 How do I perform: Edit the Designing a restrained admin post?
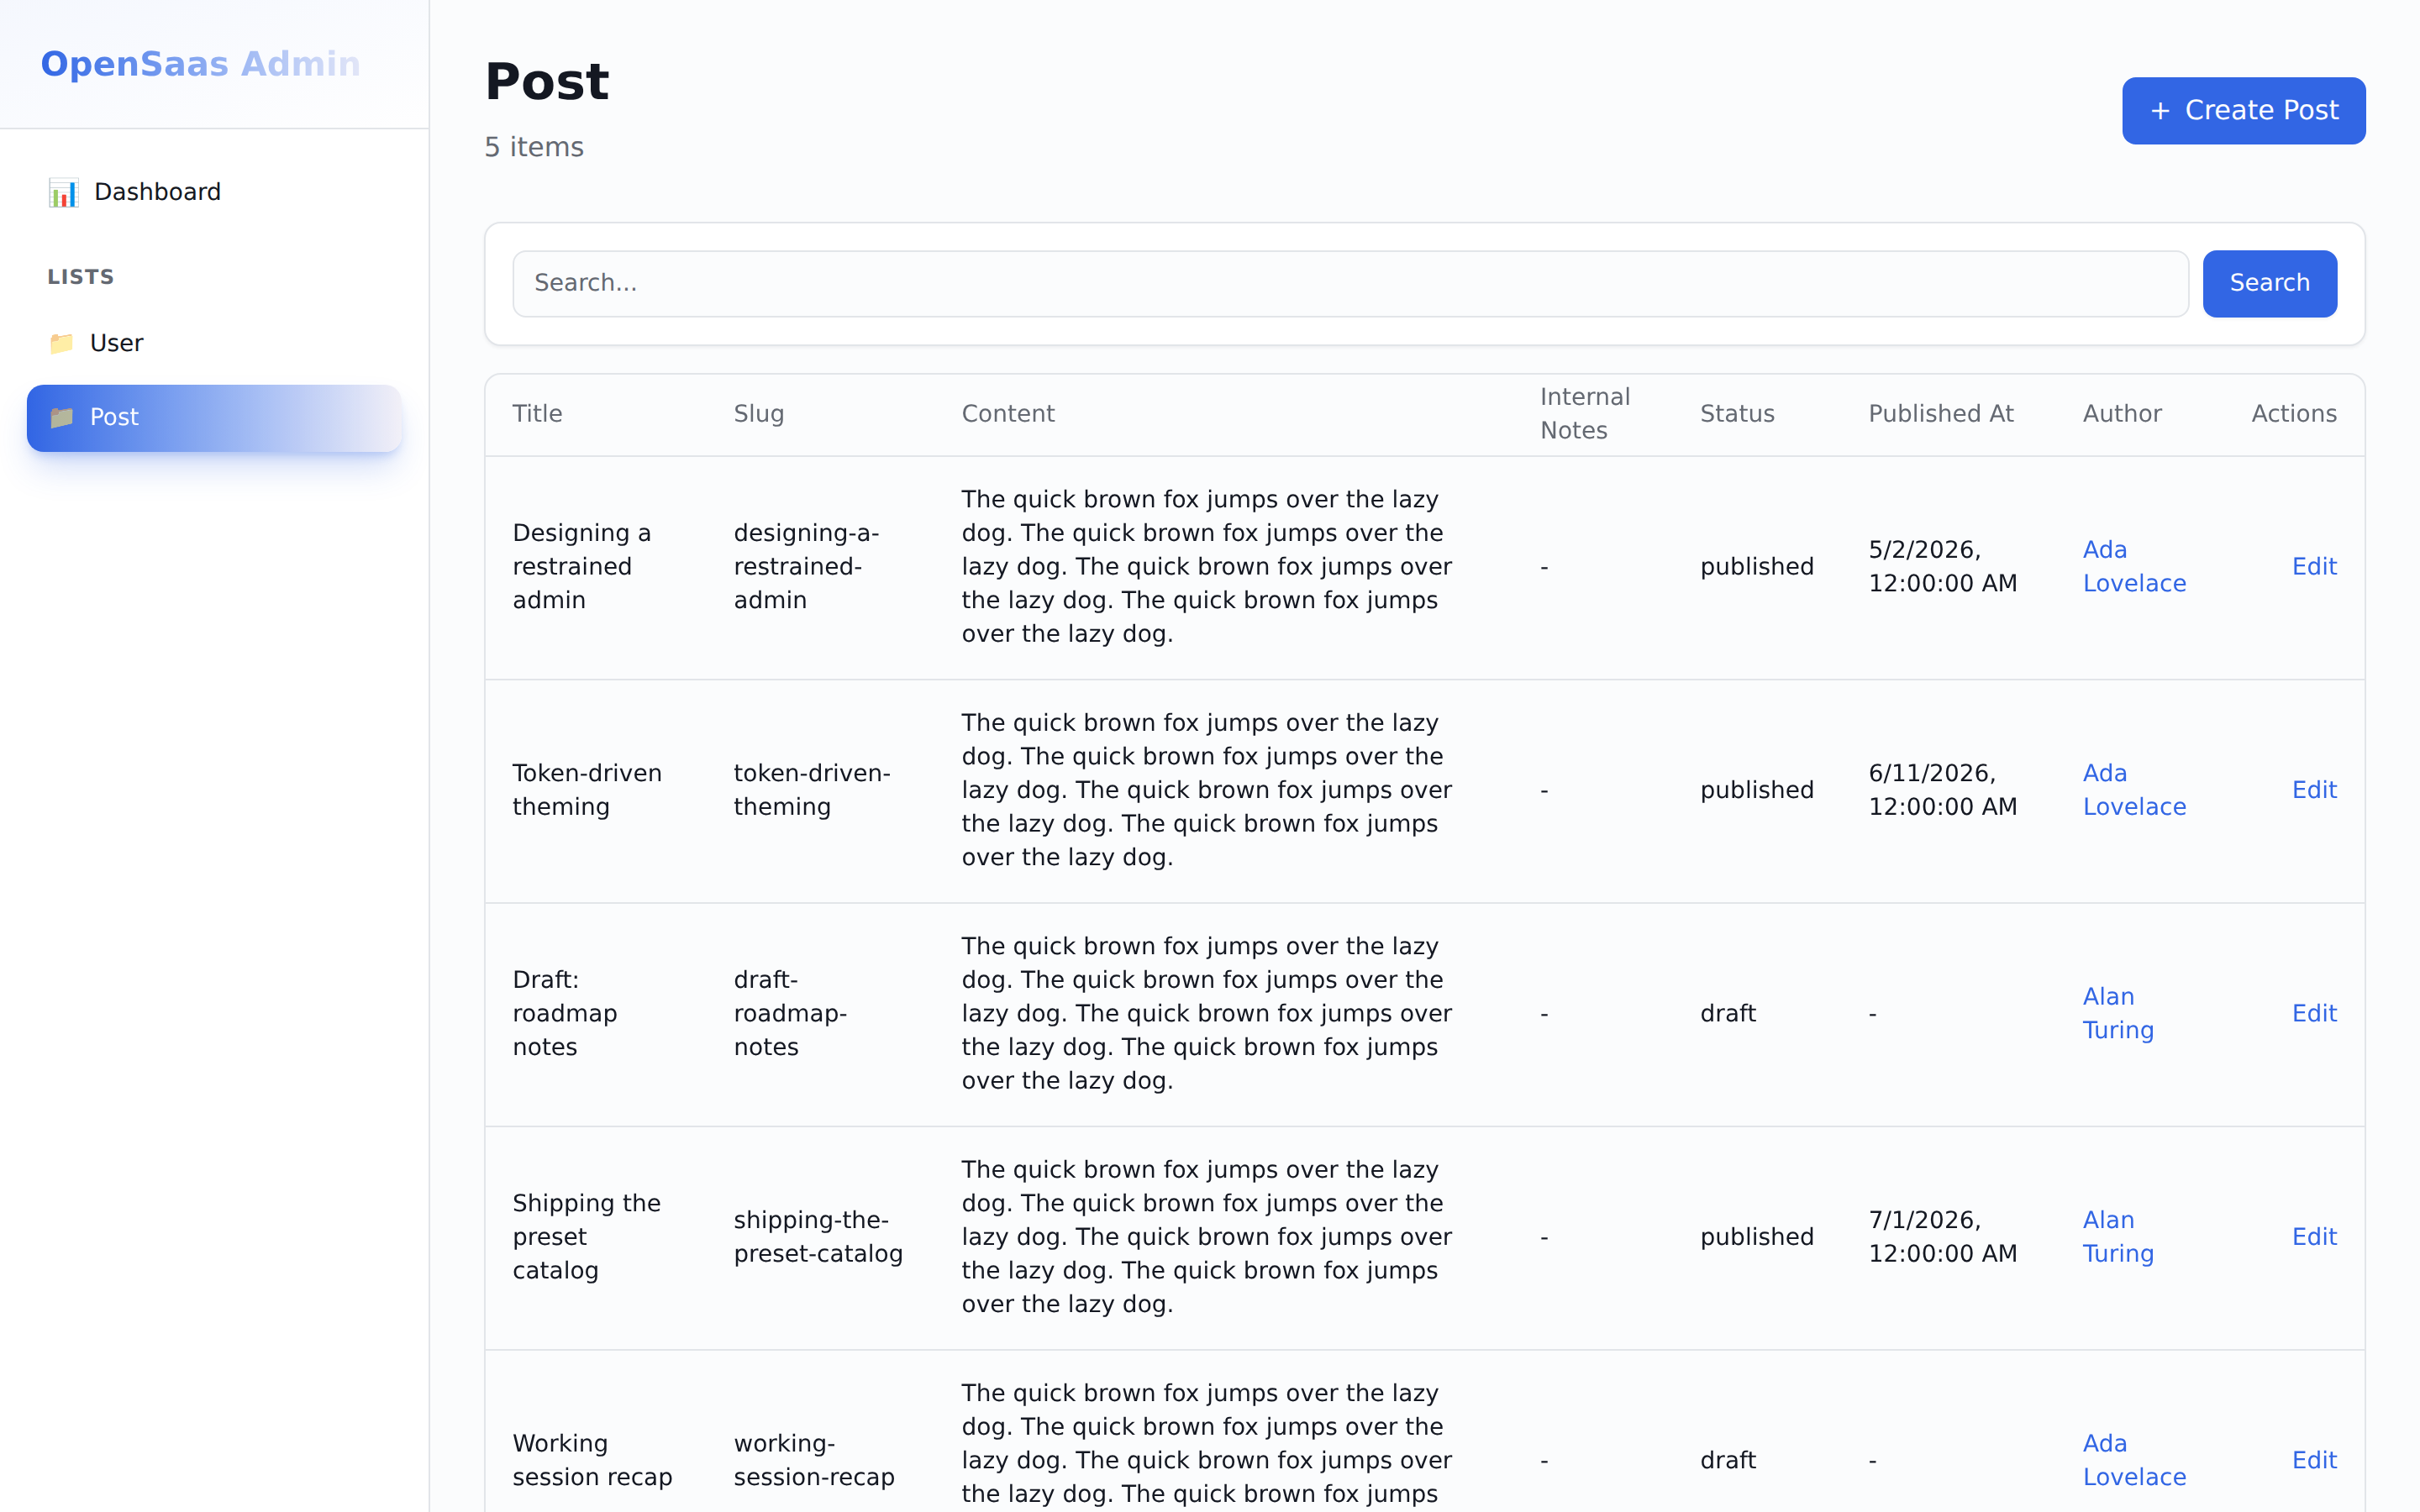coord(2313,567)
